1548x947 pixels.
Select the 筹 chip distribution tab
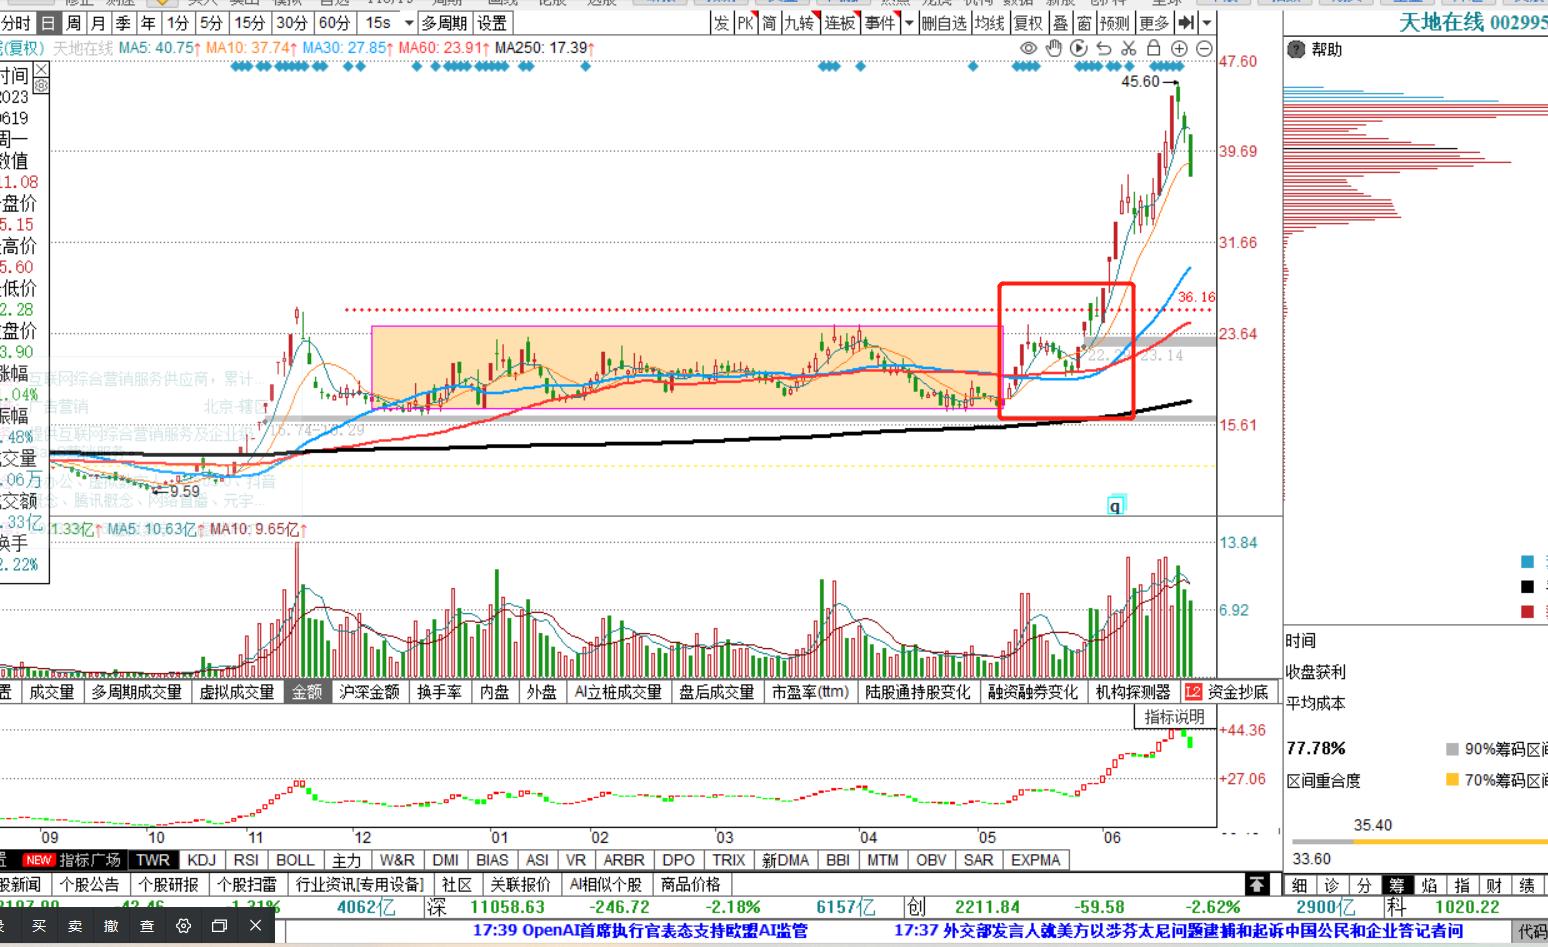(1396, 885)
